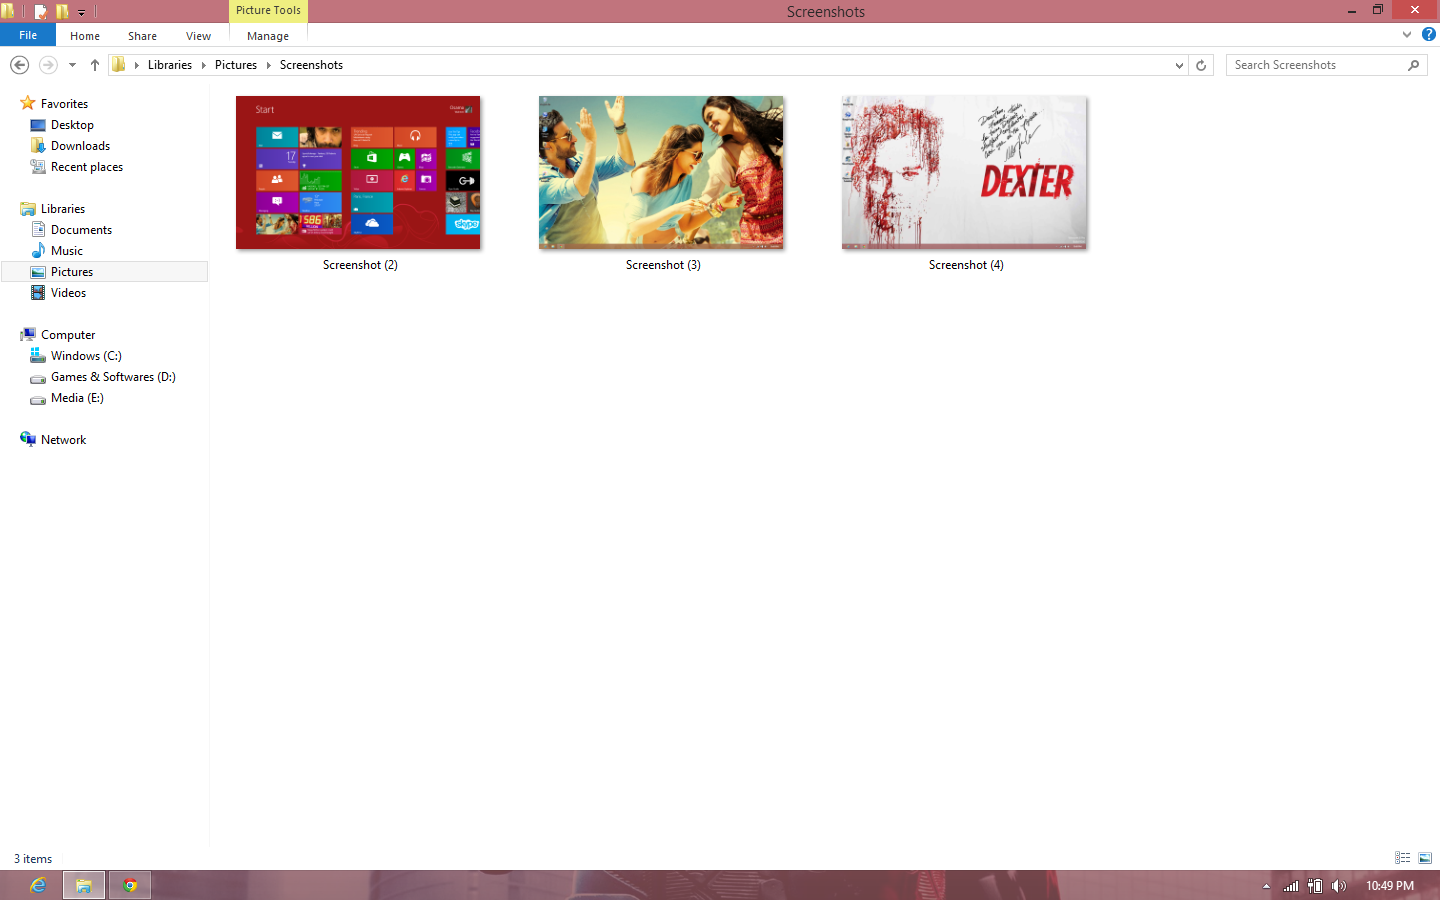This screenshot has height=900, width=1440.
Task: Expand the ribbon with the chevron
Action: point(1407,34)
